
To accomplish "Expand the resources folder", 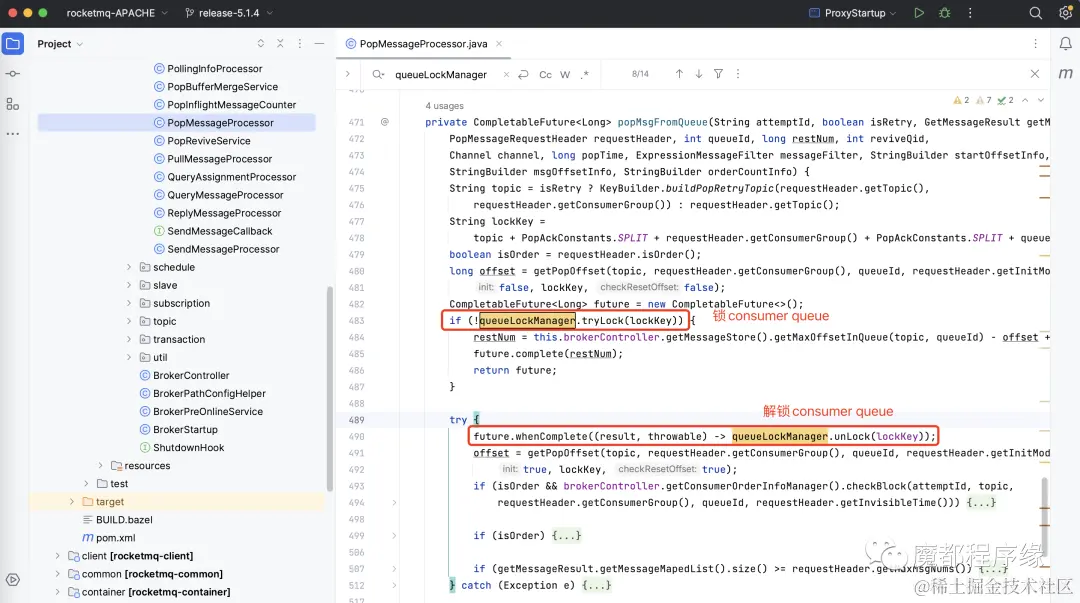I will click(x=101, y=465).
